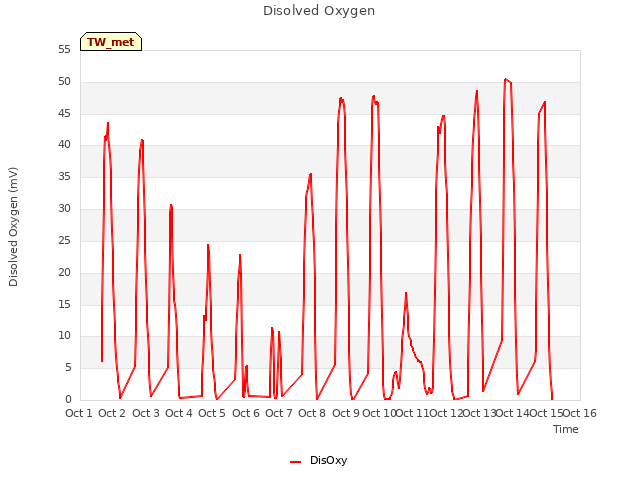Click the y-axis value 15
Viewport: 640px width, 480px height.
point(64,304)
